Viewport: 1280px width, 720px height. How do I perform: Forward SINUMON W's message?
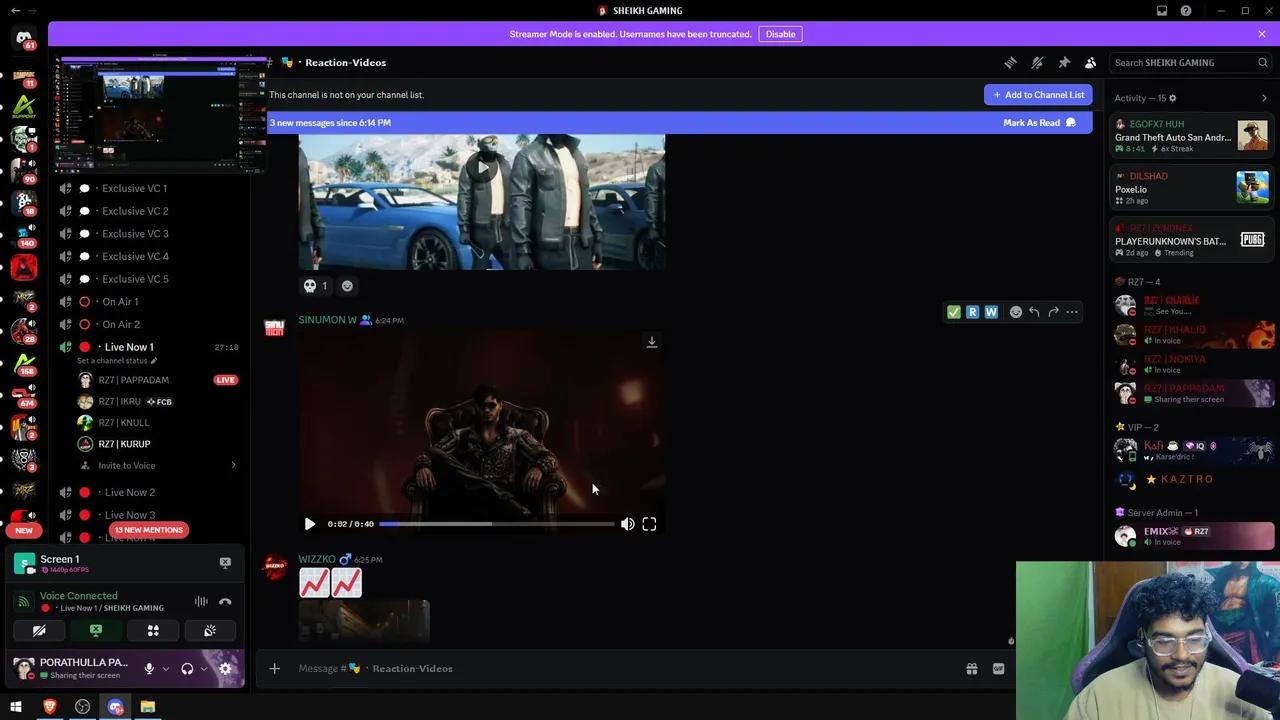pos(1053,312)
